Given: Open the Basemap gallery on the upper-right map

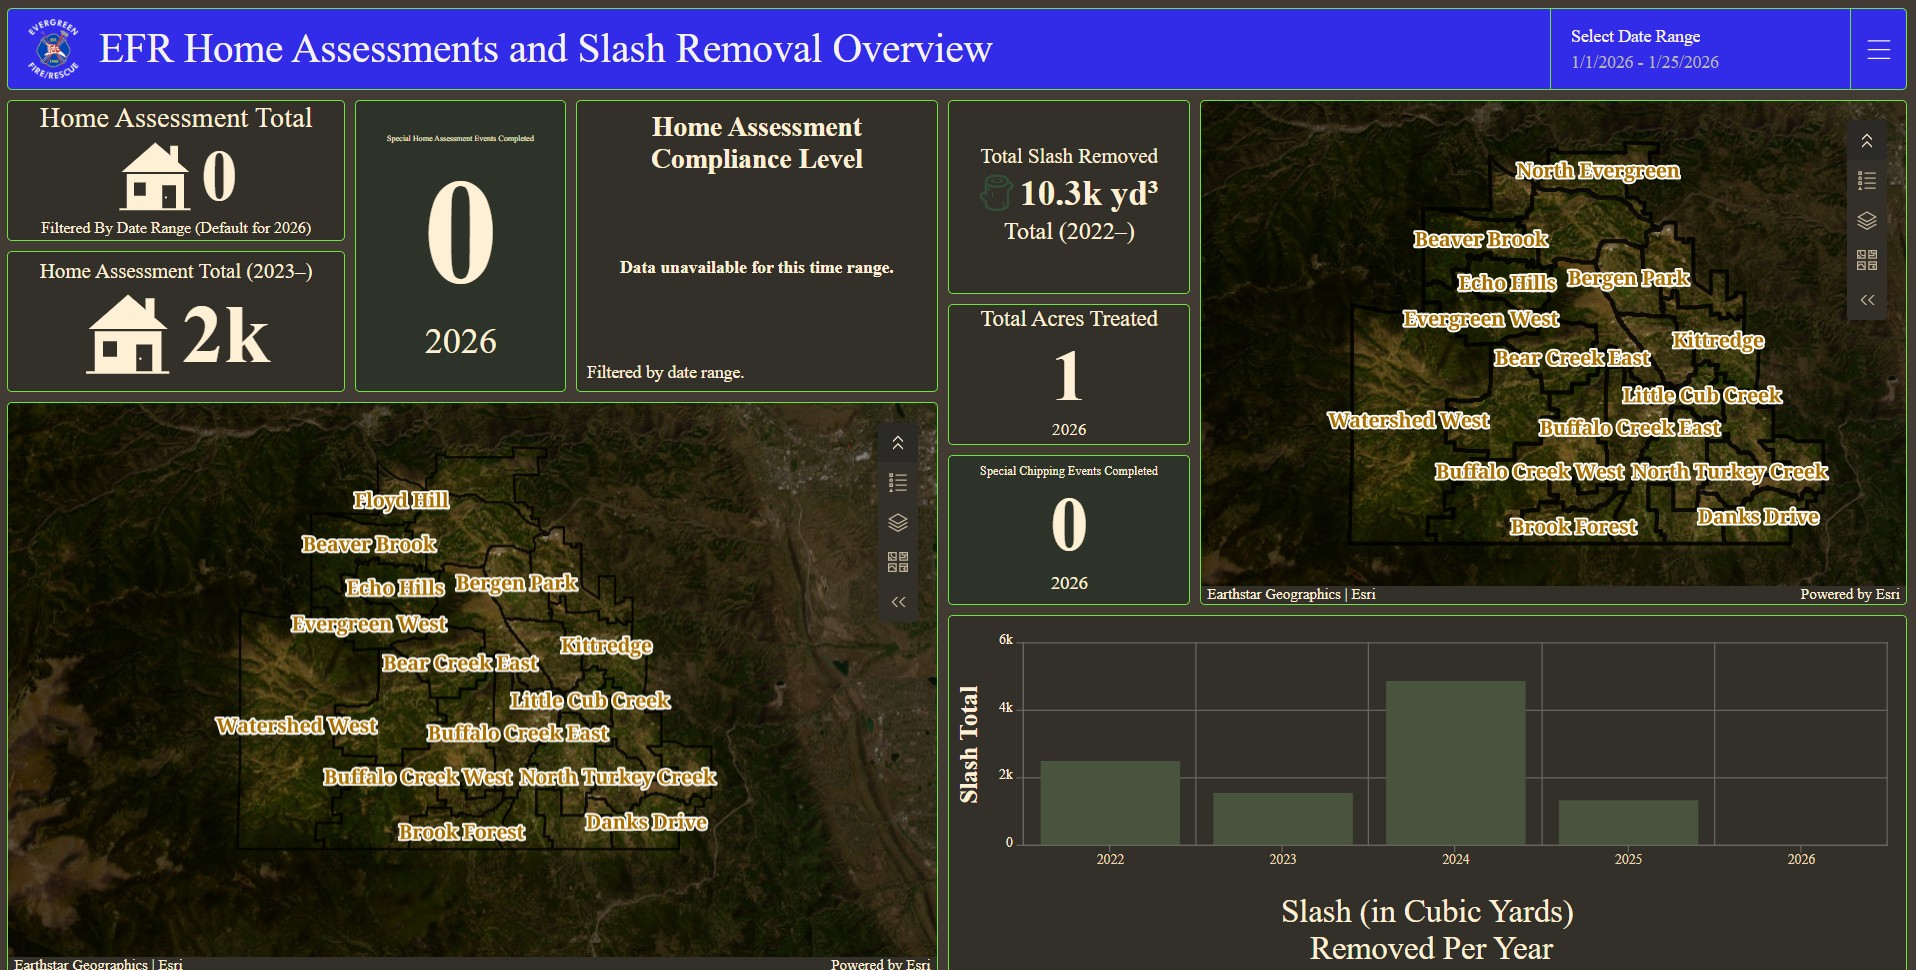Looking at the screenshot, I should pyautogui.click(x=1866, y=260).
